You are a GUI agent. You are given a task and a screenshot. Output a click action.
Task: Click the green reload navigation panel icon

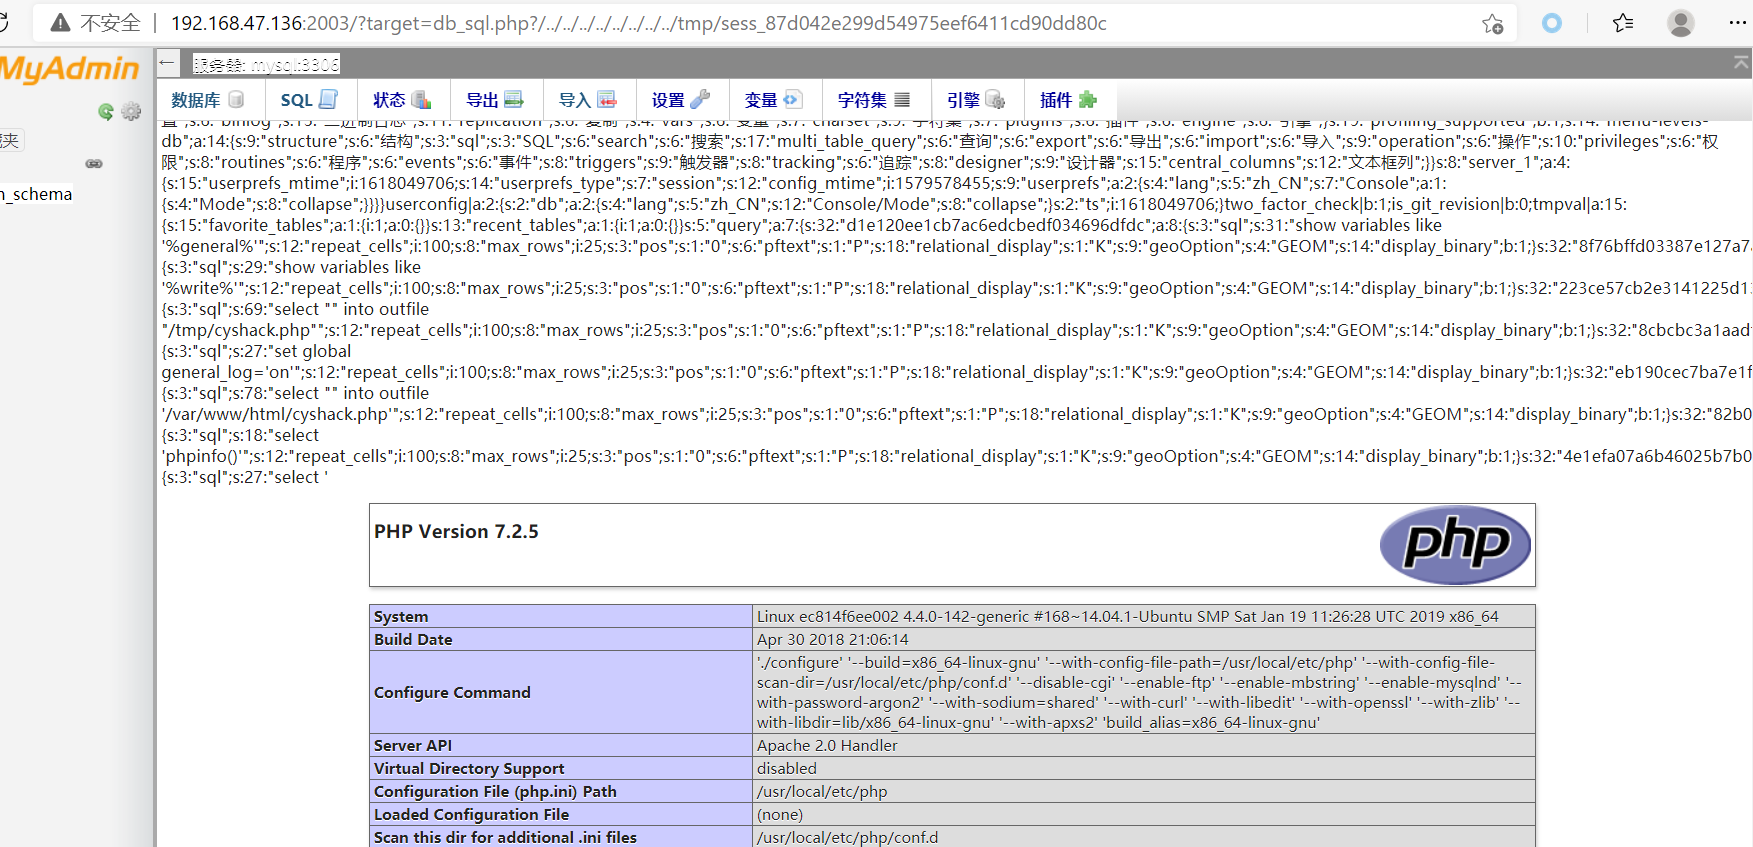tap(106, 111)
